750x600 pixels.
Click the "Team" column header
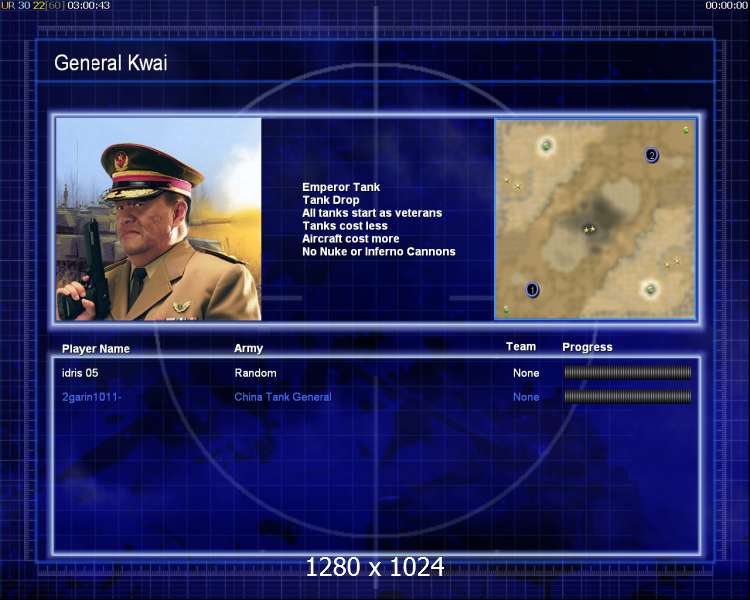[521, 346]
